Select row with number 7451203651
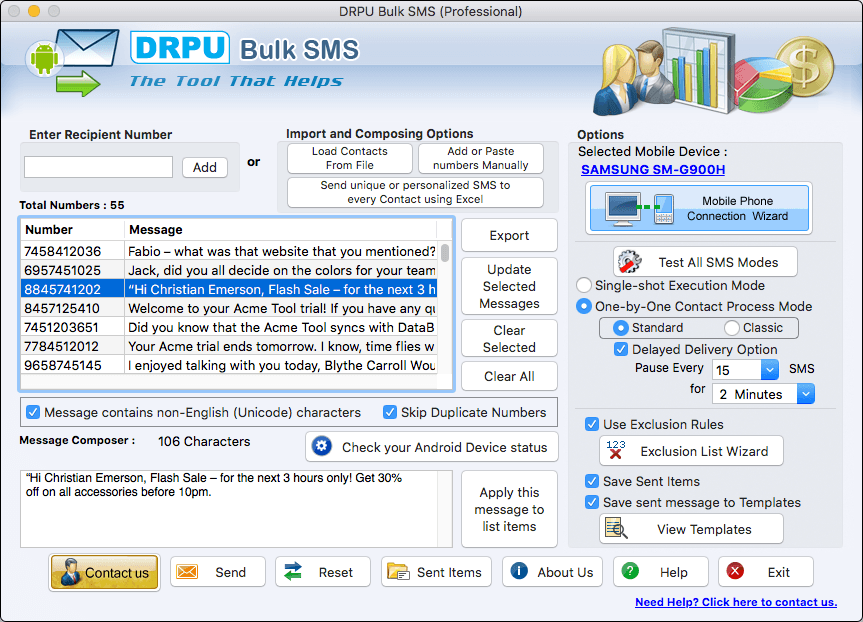Viewport: 863px width, 622px height. [x=230, y=327]
